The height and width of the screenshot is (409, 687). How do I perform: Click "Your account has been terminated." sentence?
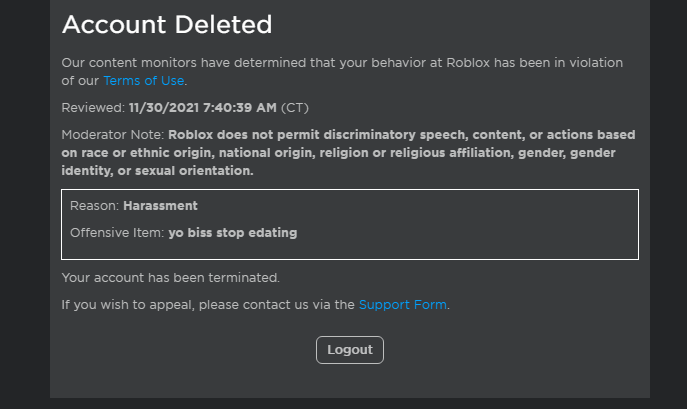tap(171, 278)
